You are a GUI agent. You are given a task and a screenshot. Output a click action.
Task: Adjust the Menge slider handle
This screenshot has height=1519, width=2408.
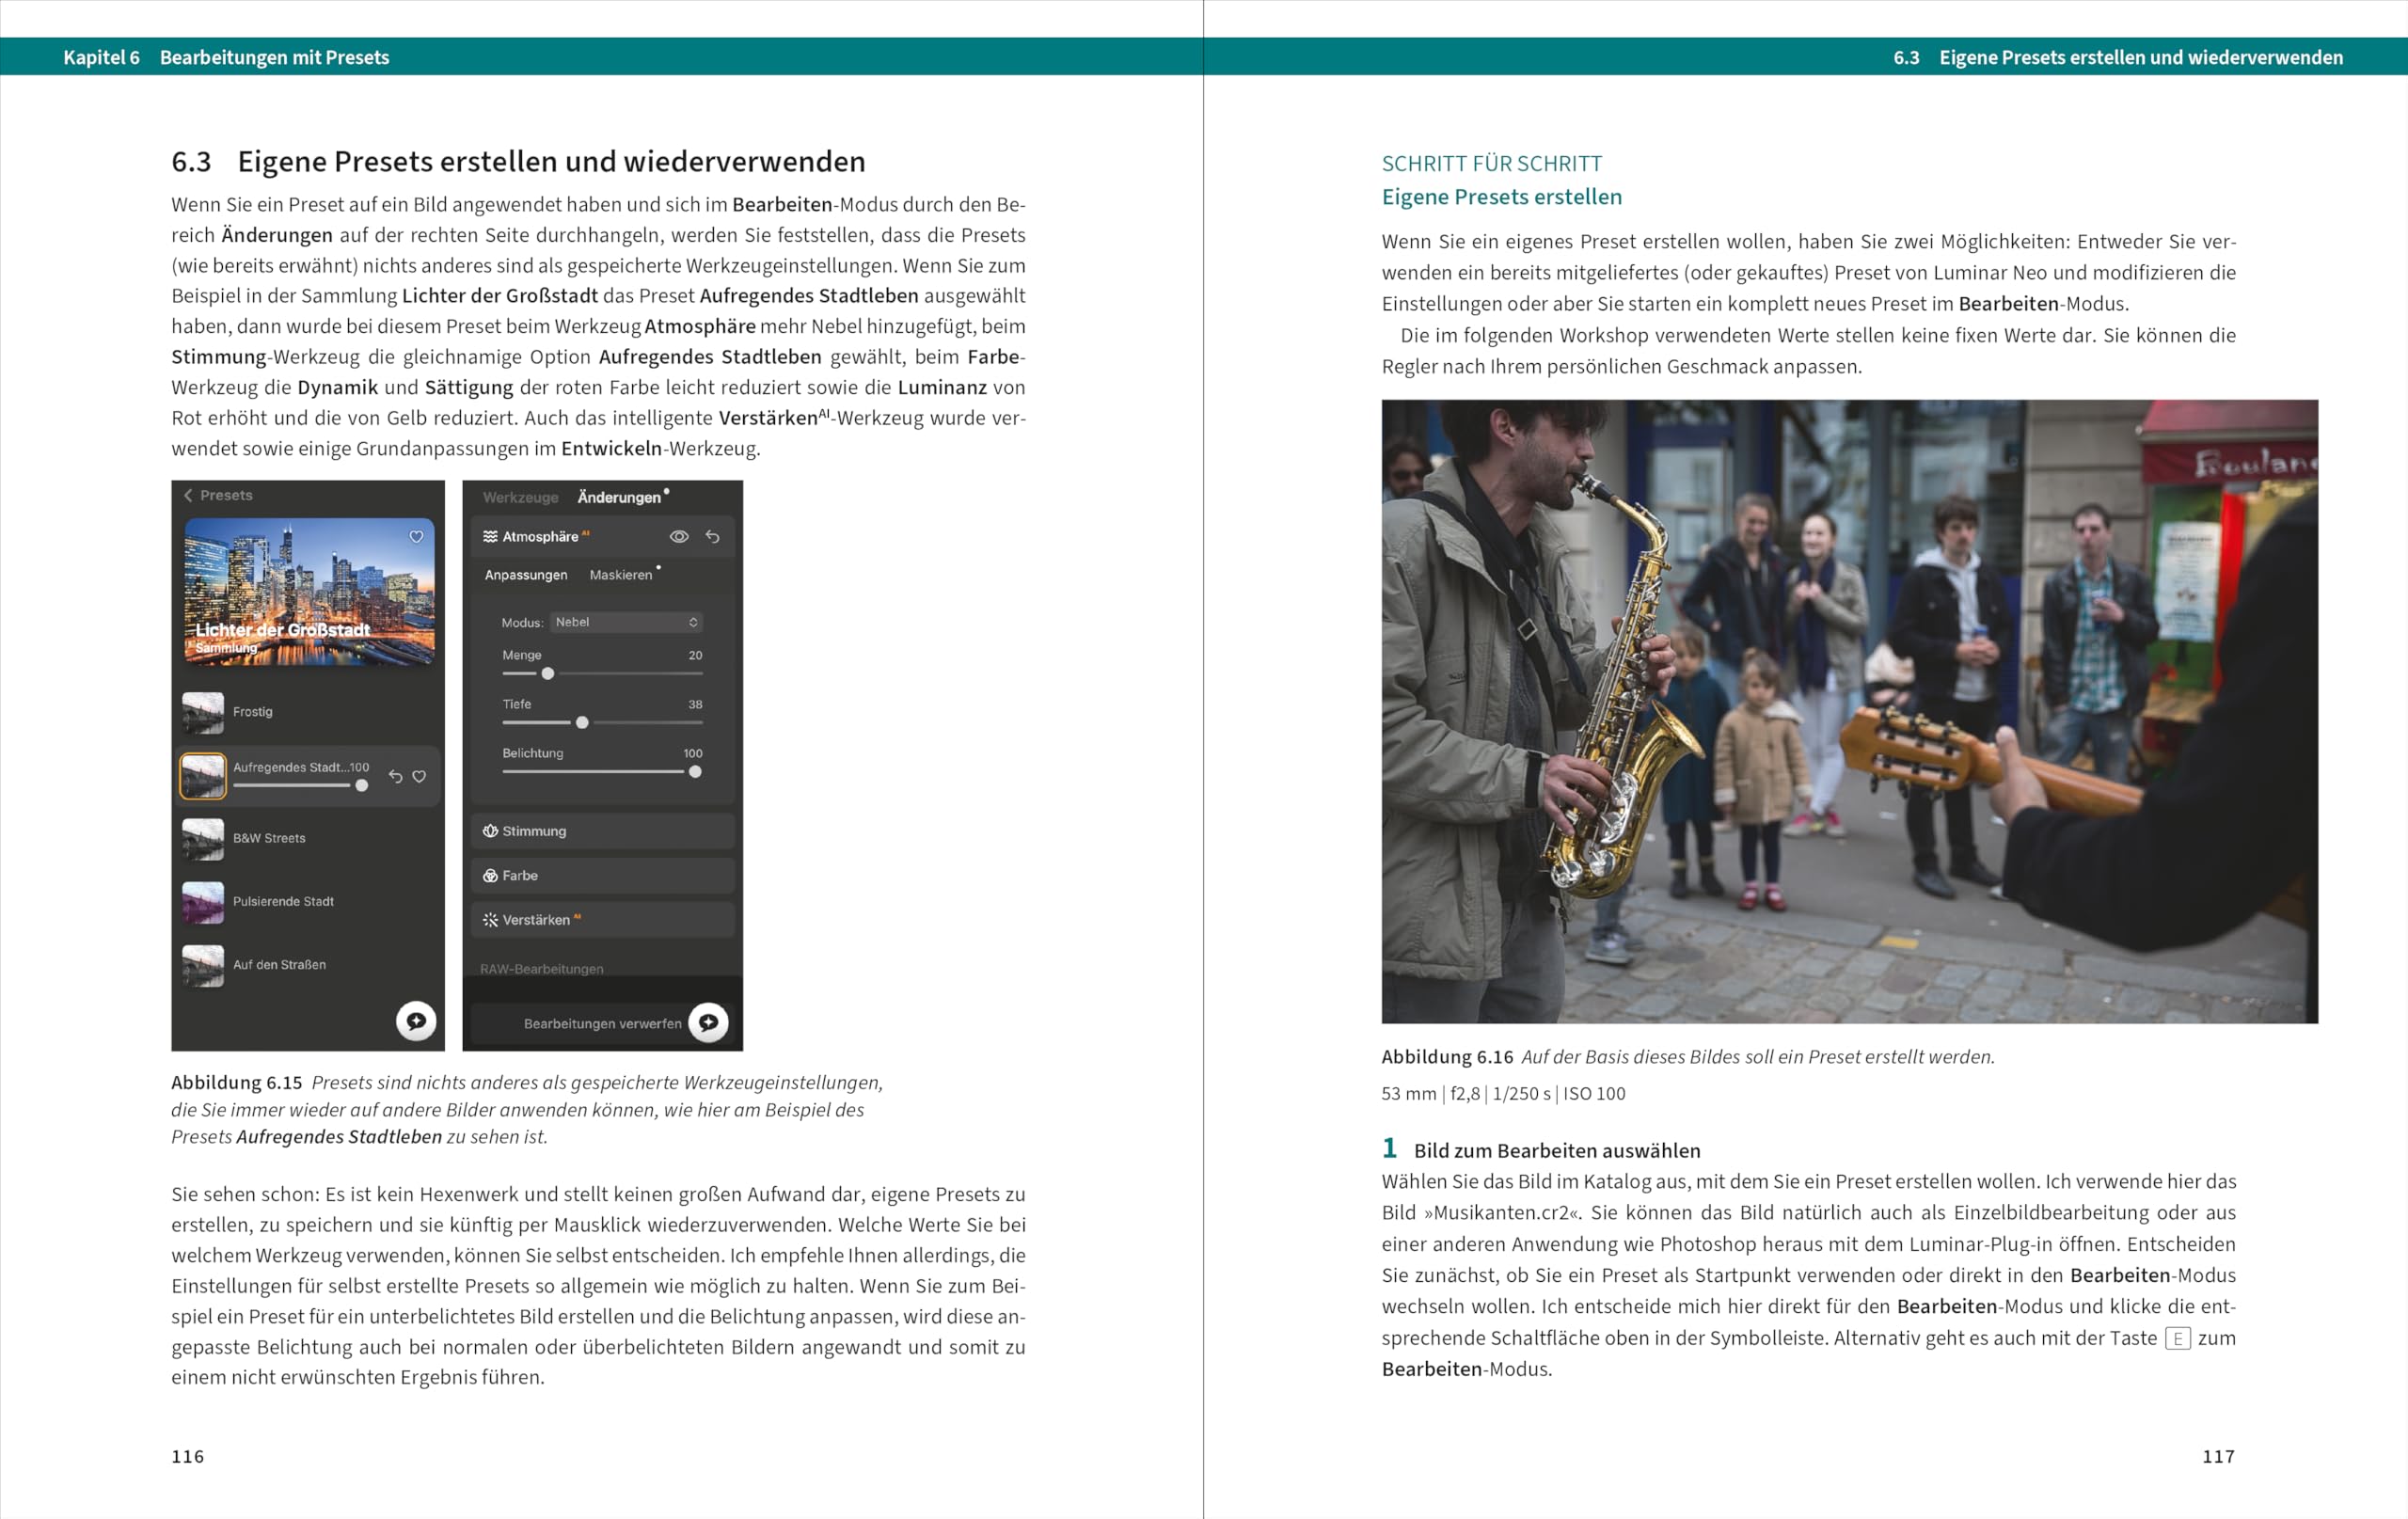548,674
